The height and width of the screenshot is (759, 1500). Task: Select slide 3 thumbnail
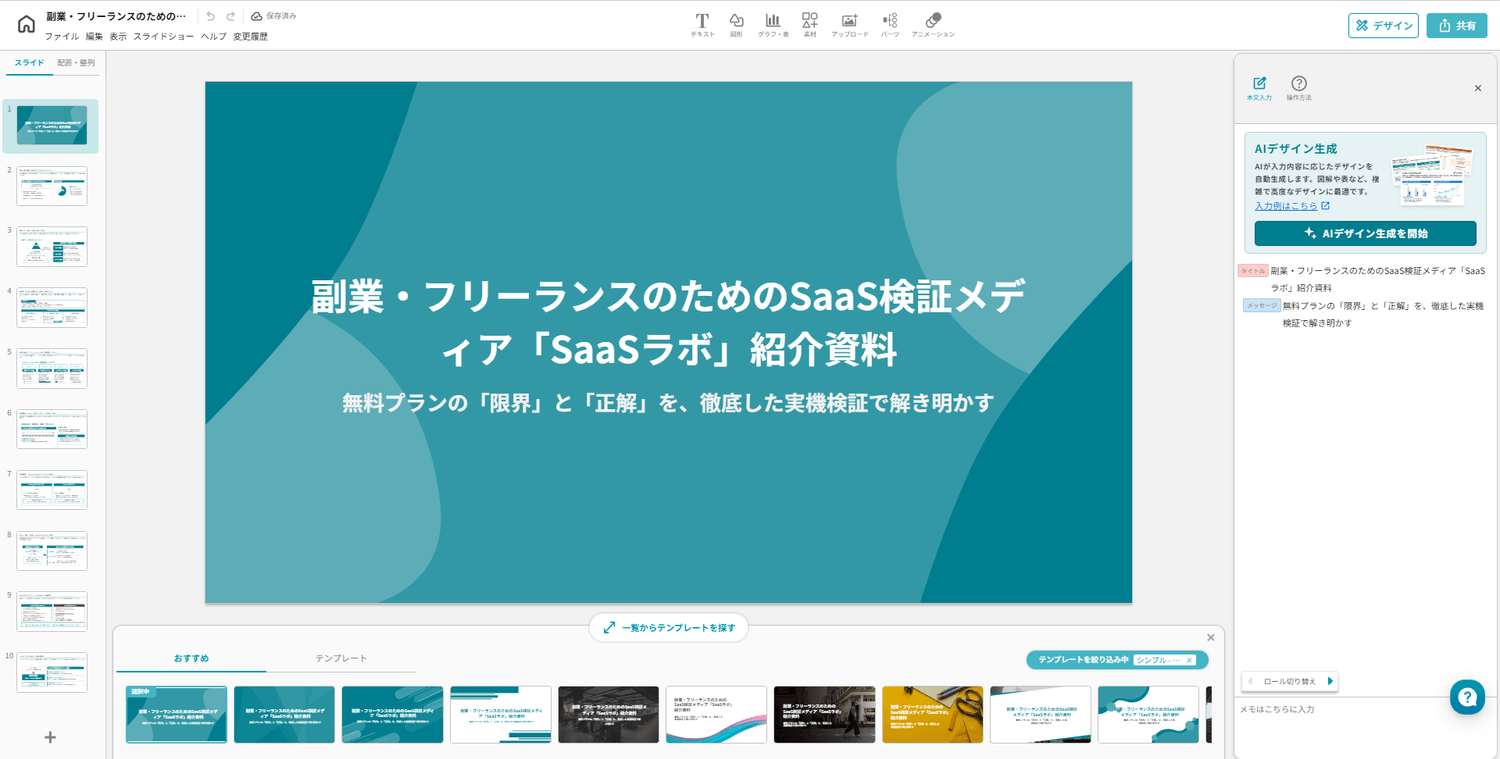pyautogui.click(x=52, y=247)
